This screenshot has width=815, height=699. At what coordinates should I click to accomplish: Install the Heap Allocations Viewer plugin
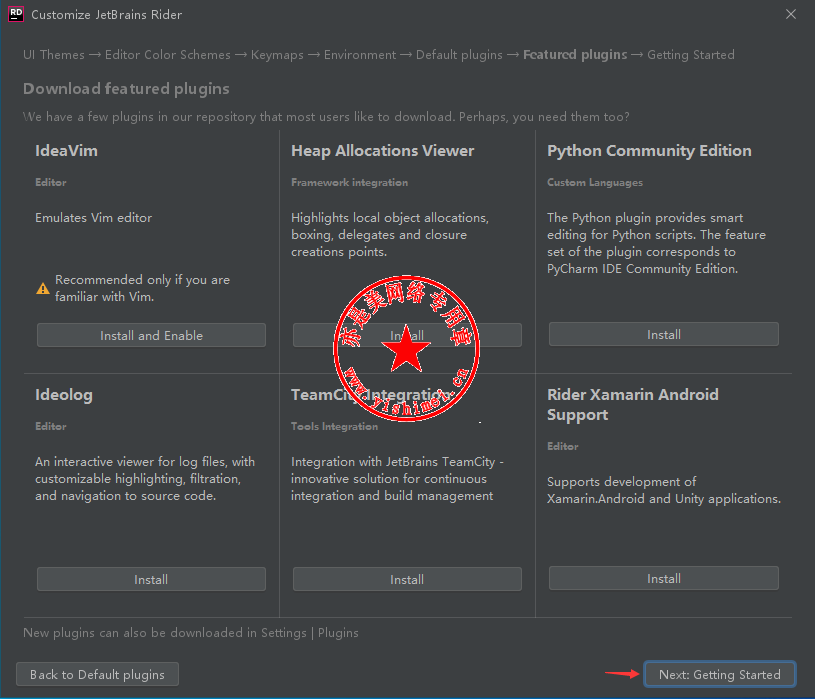(x=407, y=335)
